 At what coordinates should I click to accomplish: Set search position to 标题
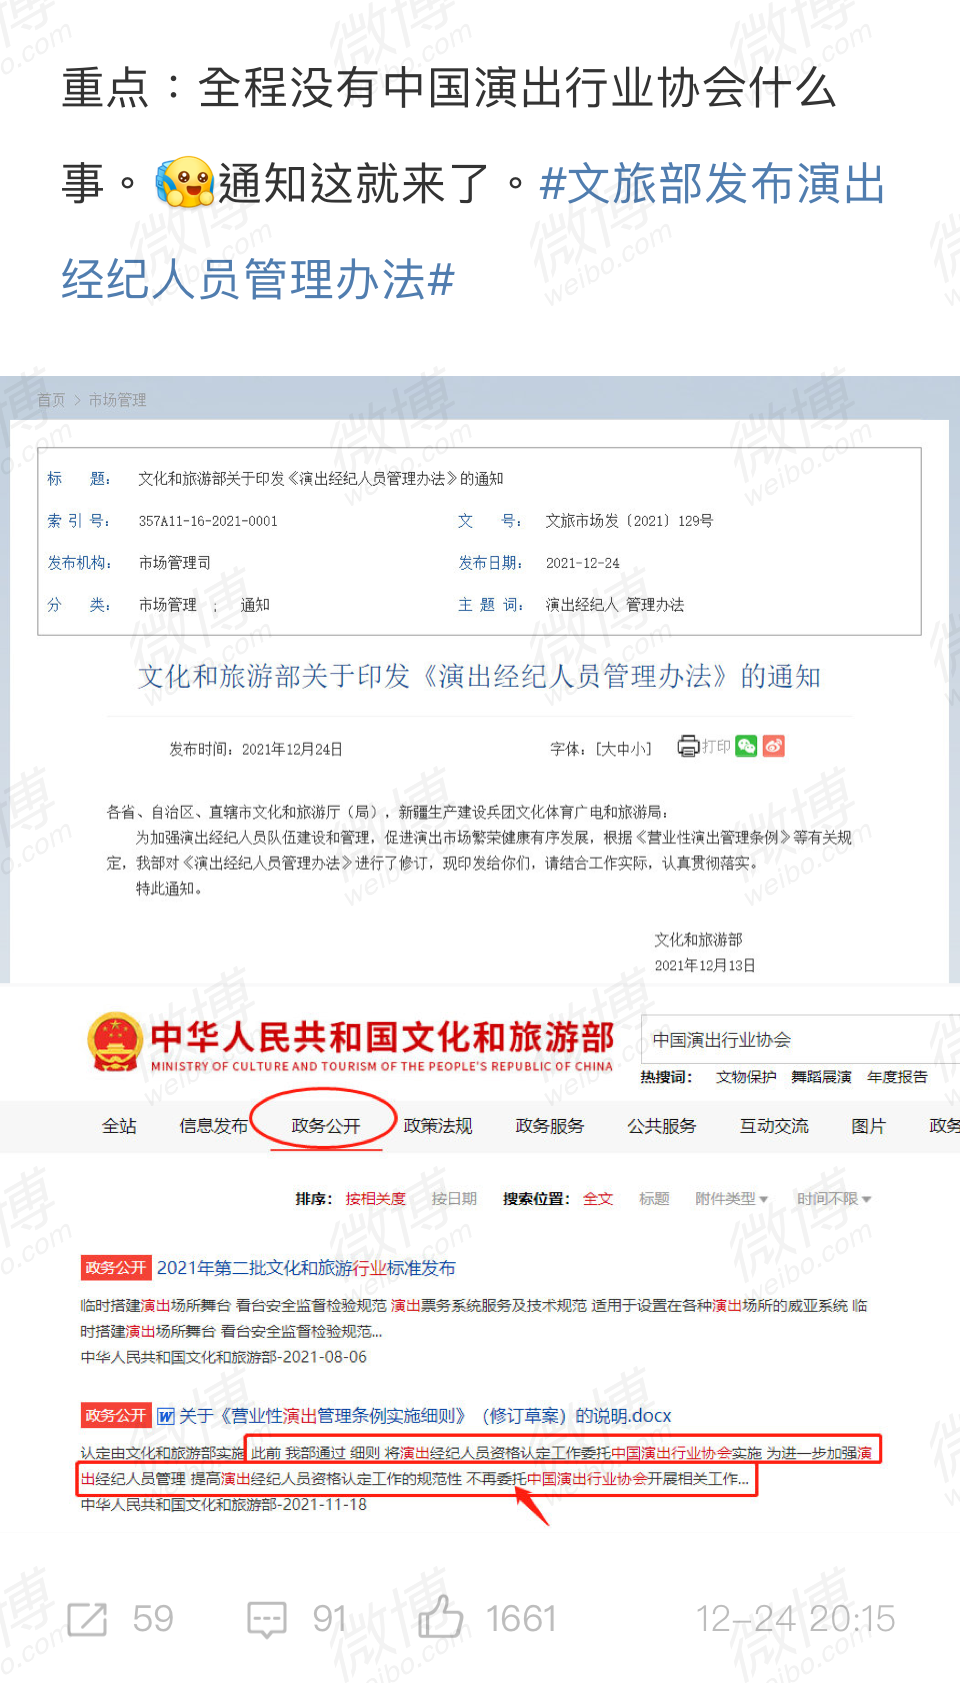tap(654, 1199)
